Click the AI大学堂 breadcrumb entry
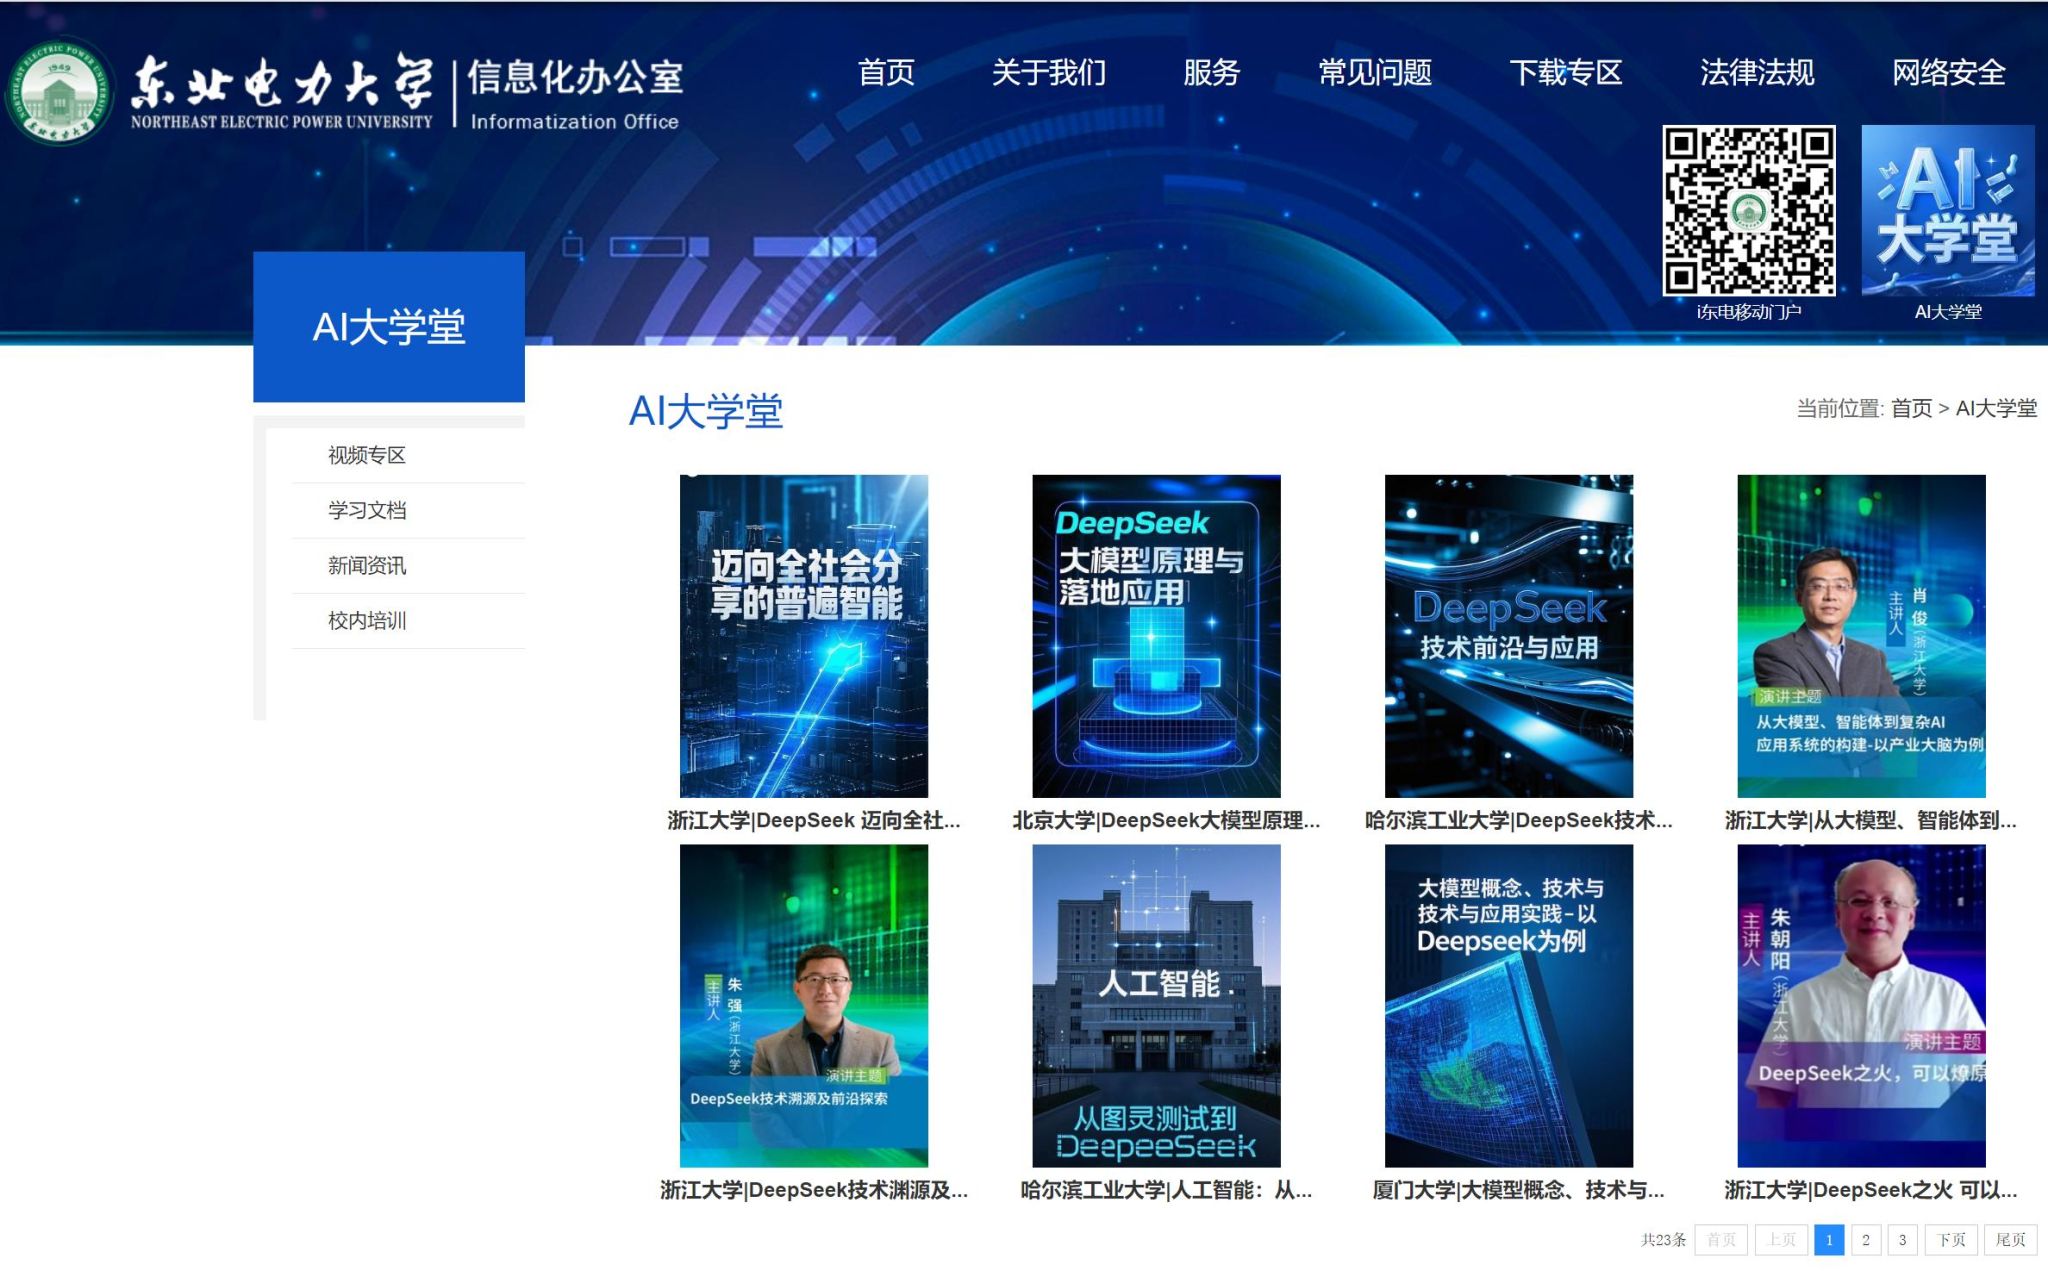The width and height of the screenshot is (2048, 1271). [x=1996, y=408]
